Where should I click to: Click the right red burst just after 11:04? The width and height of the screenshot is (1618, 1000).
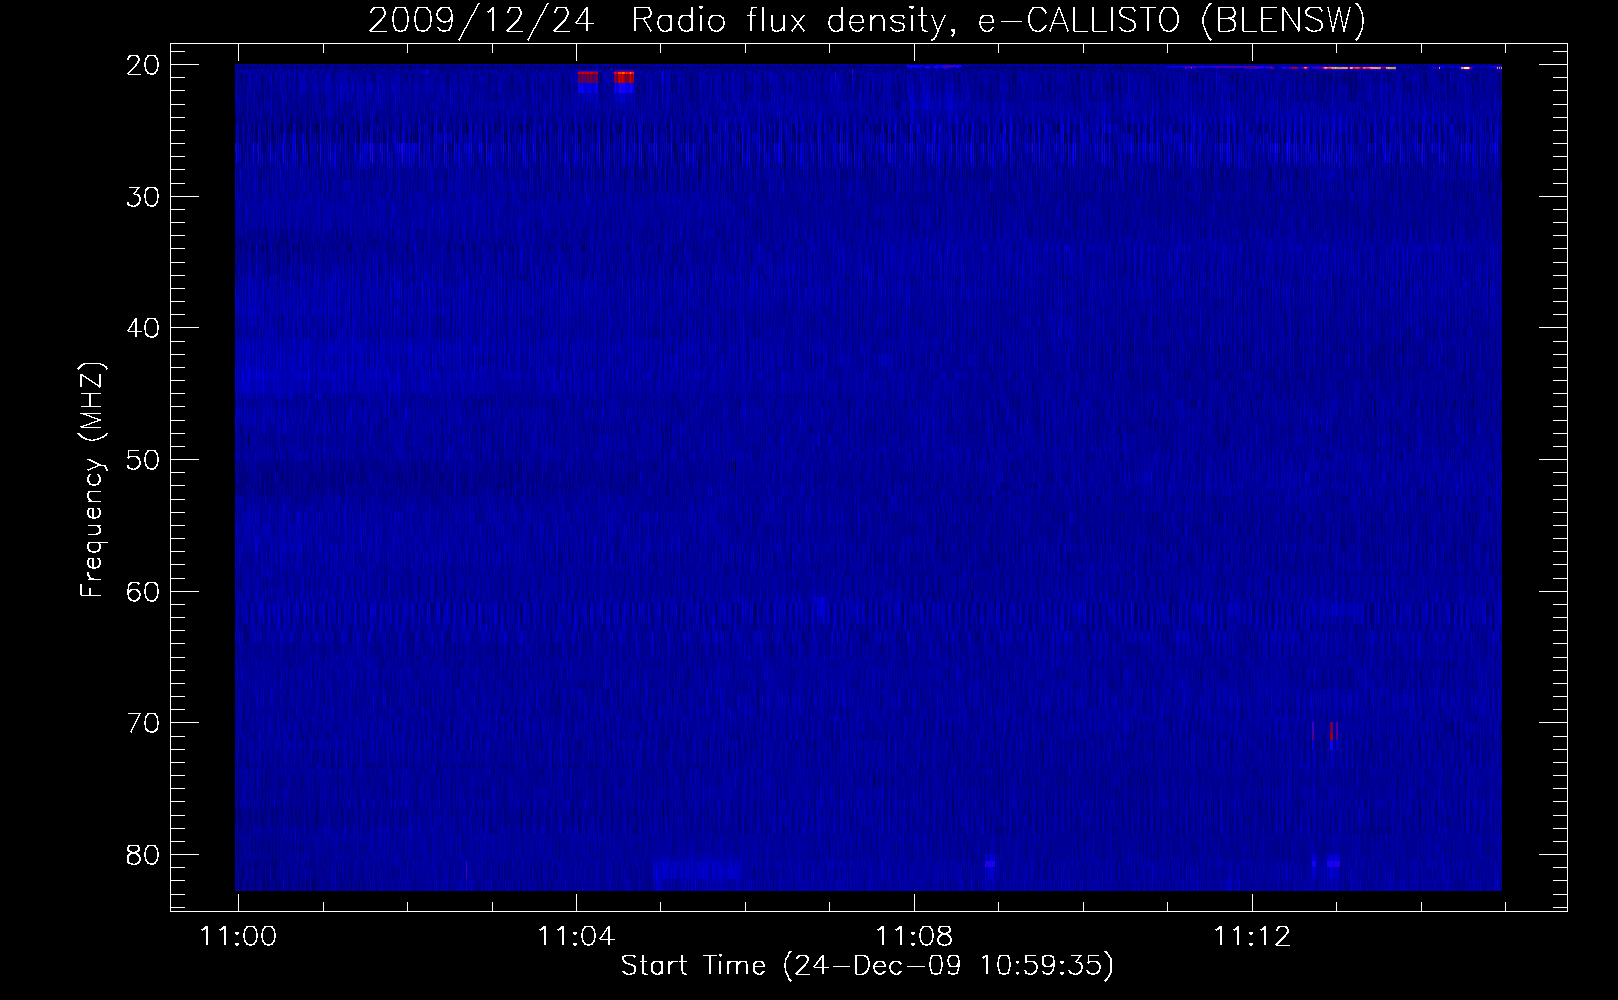pyautogui.click(x=623, y=78)
